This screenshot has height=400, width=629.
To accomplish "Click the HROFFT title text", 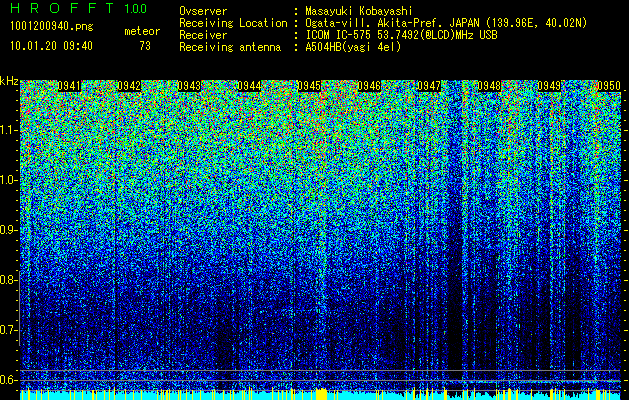I will pyautogui.click(x=62, y=8).
